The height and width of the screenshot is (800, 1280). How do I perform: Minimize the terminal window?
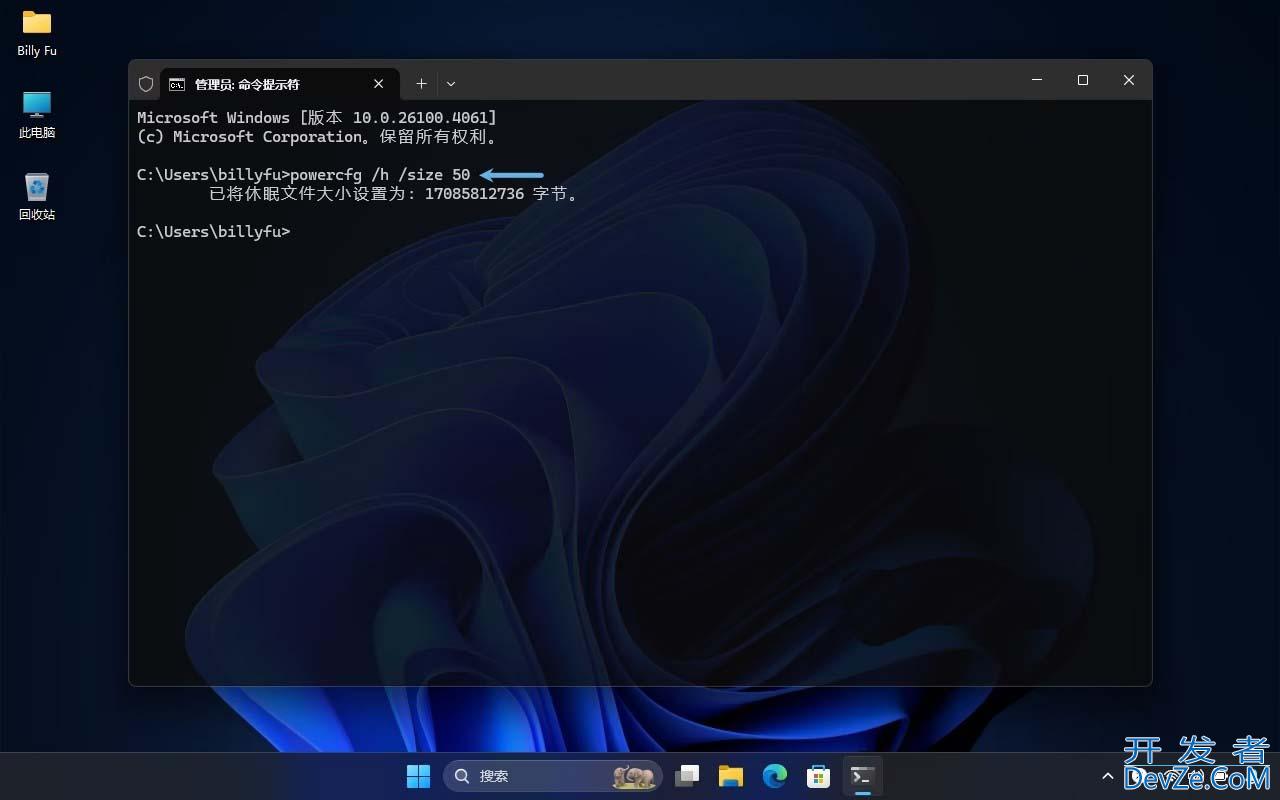tap(1037, 80)
